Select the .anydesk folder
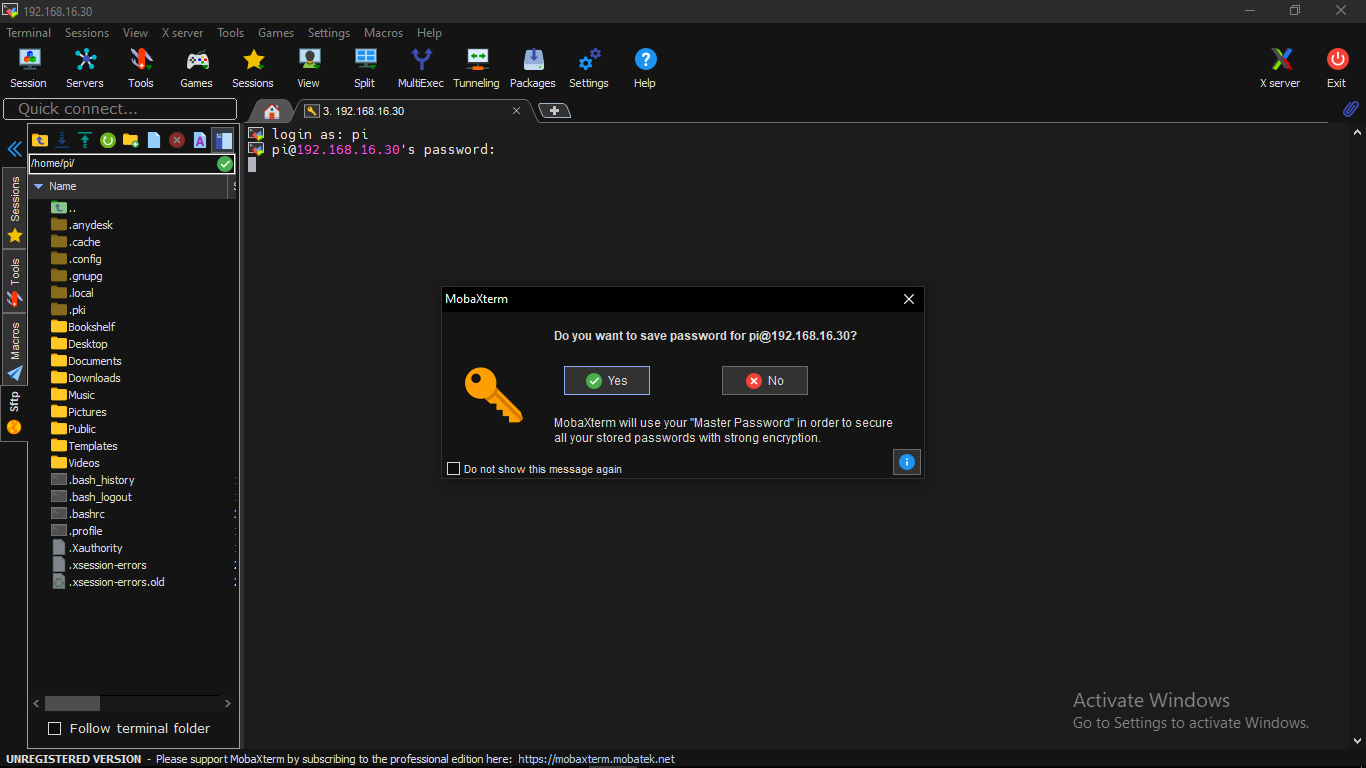1366x768 pixels. click(x=82, y=225)
